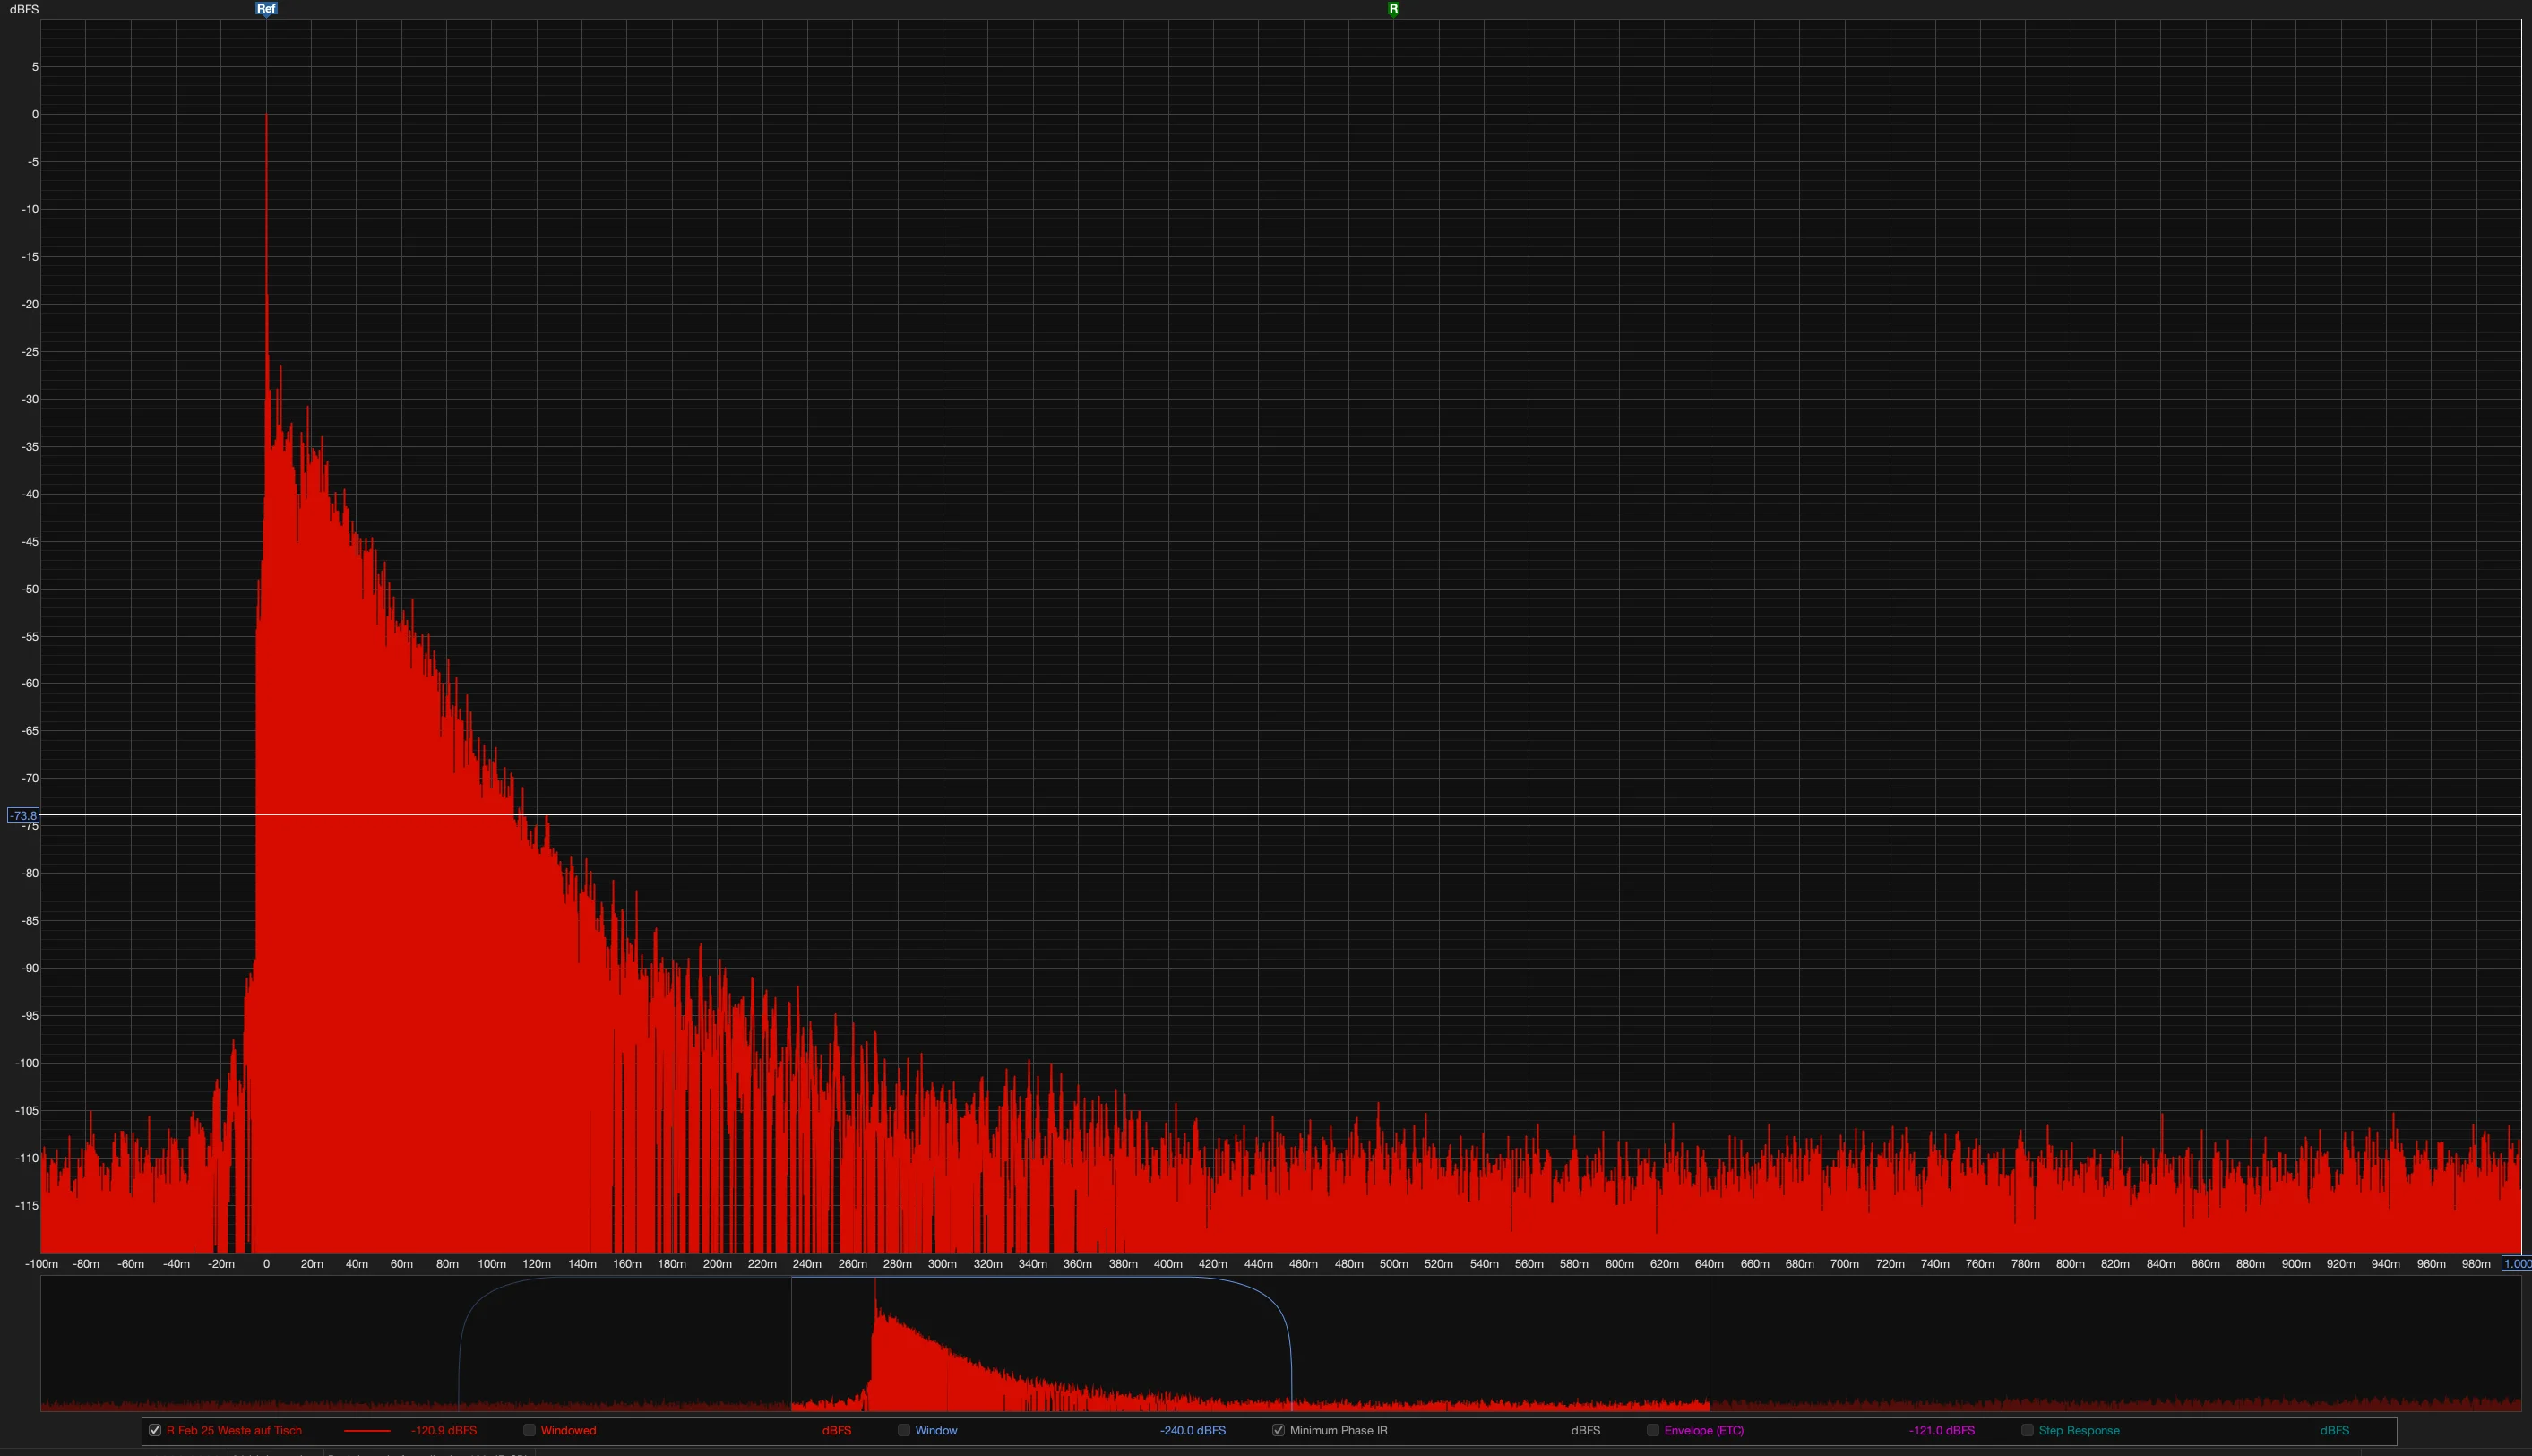
Task: Click the -120.9 dBFS trace value
Action: [443, 1430]
